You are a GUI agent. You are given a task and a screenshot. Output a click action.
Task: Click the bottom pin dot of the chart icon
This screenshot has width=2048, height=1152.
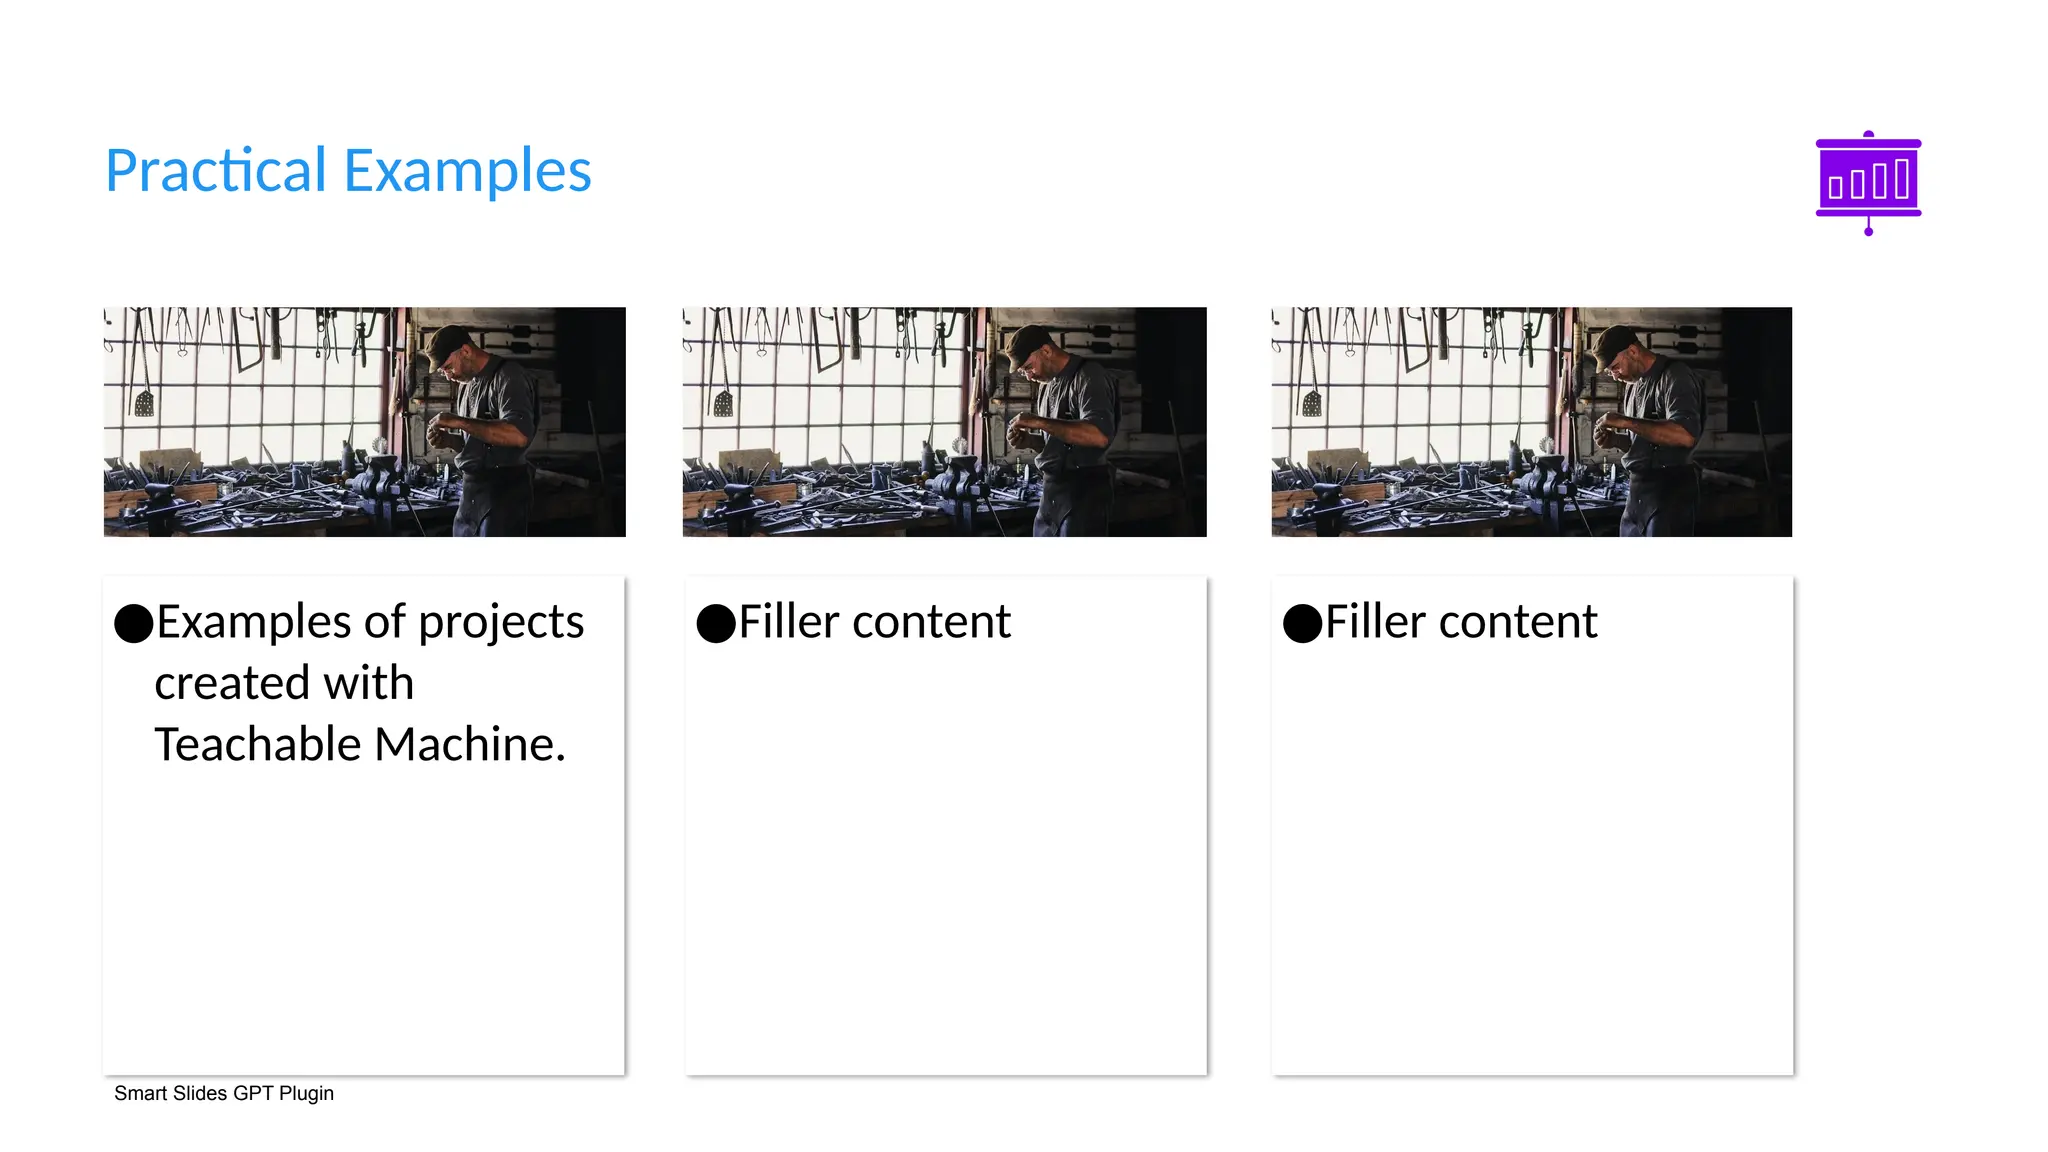point(1868,232)
